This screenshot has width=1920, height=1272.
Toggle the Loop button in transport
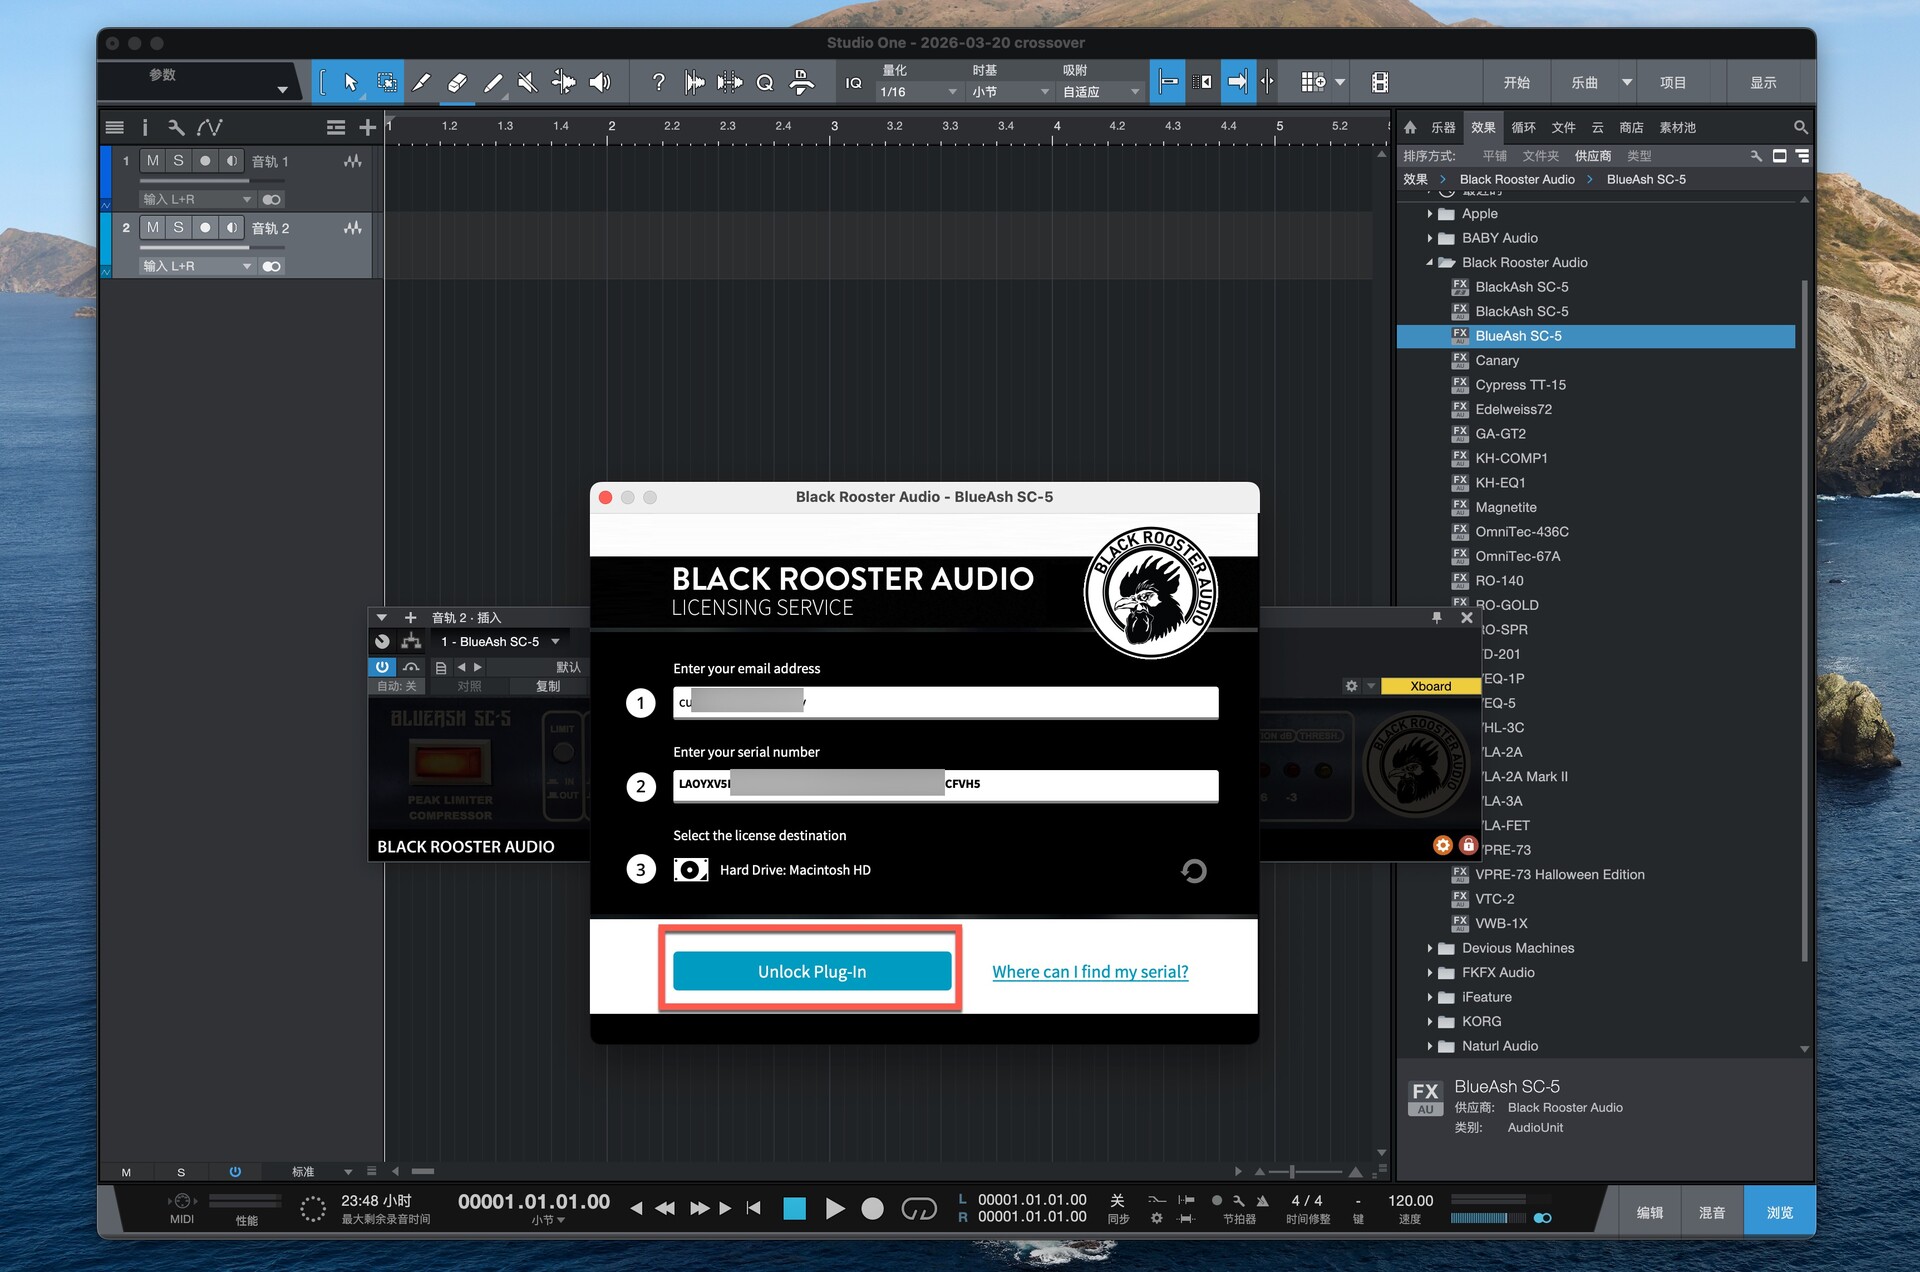pos(918,1209)
